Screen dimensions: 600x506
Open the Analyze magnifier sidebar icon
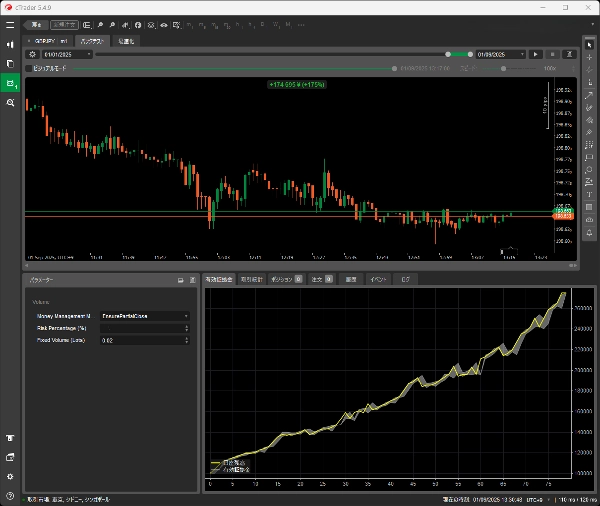pyautogui.click(x=10, y=103)
